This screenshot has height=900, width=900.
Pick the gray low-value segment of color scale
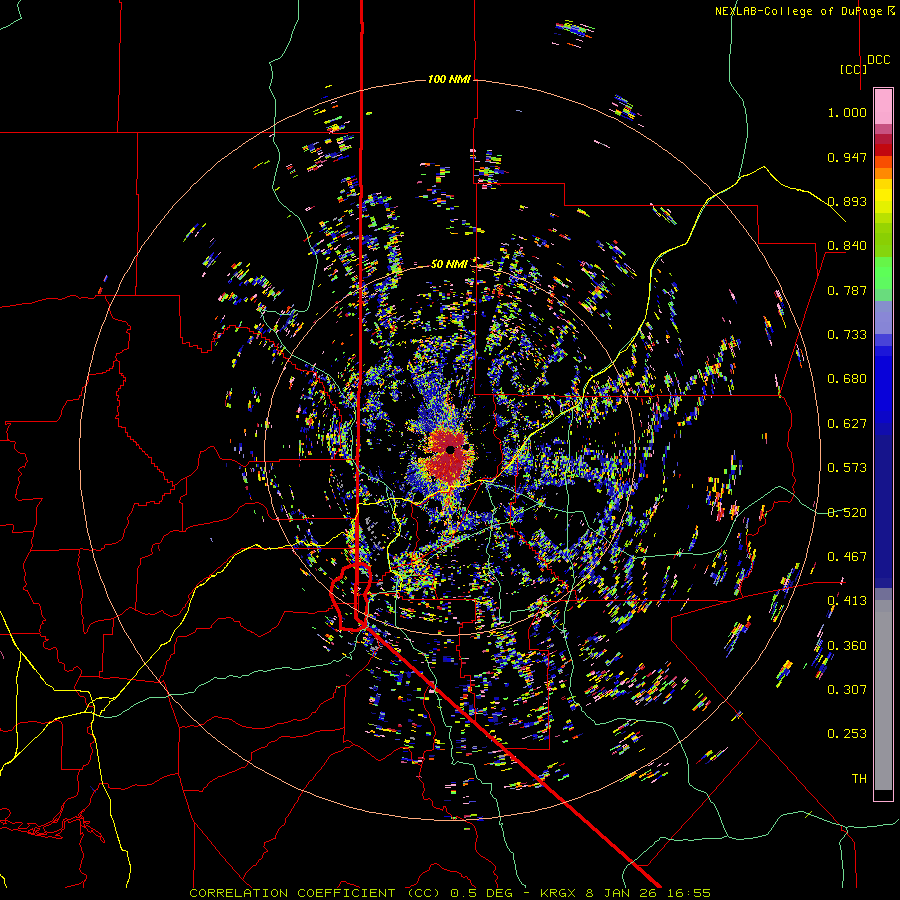[x=883, y=695]
